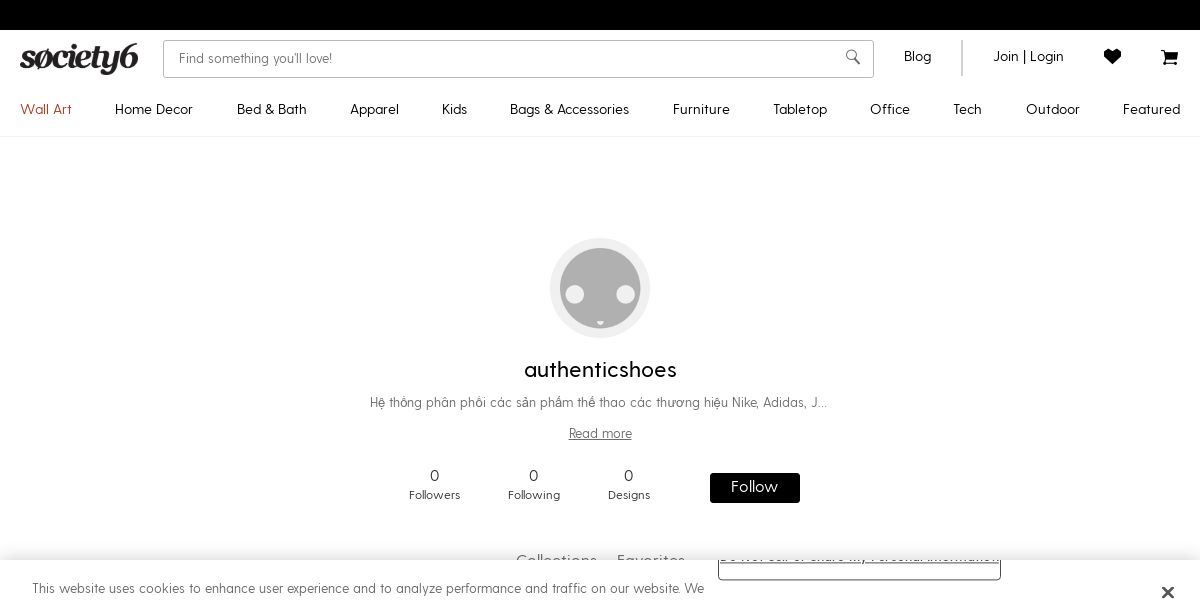Open the shopping cart icon

point(1169,57)
